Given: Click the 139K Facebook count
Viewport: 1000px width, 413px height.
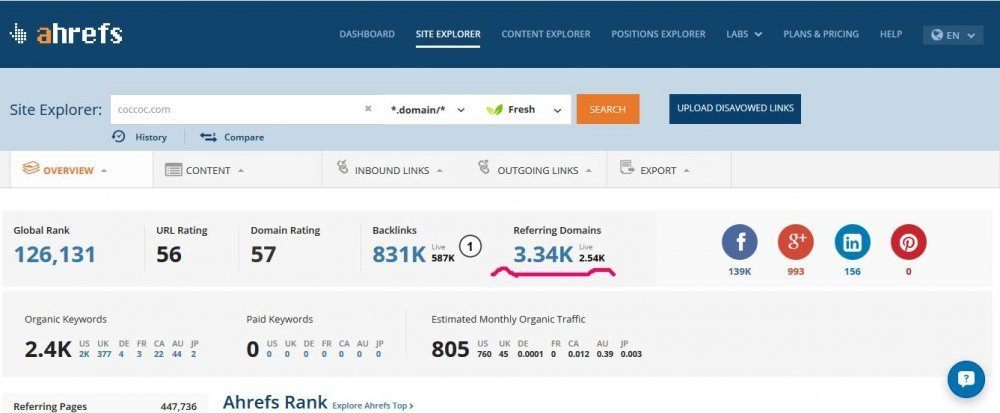Looking at the screenshot, I should (739, 272).
